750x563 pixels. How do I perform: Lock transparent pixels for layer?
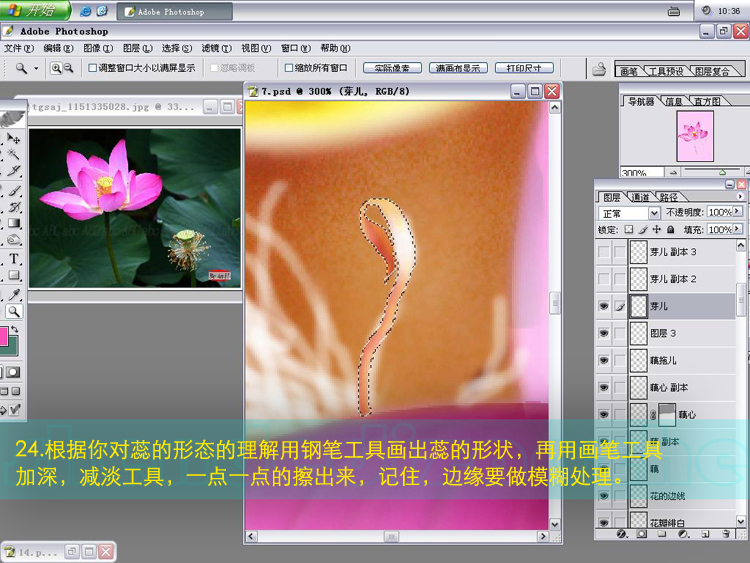tap(629, 230)
